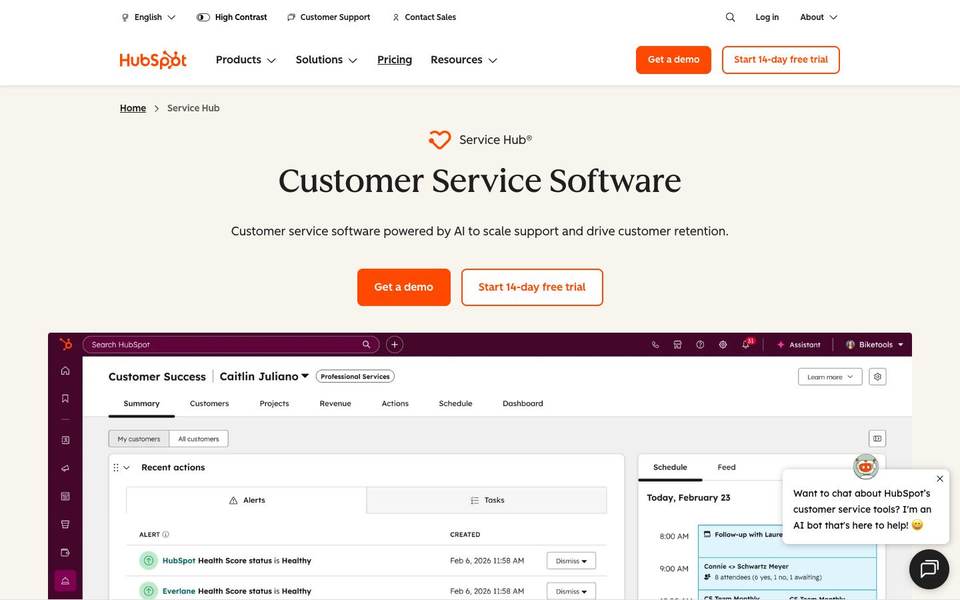Click the hero Start 14-day free trial button
This screenshot has height=600, width=960.
pos(532,287)
